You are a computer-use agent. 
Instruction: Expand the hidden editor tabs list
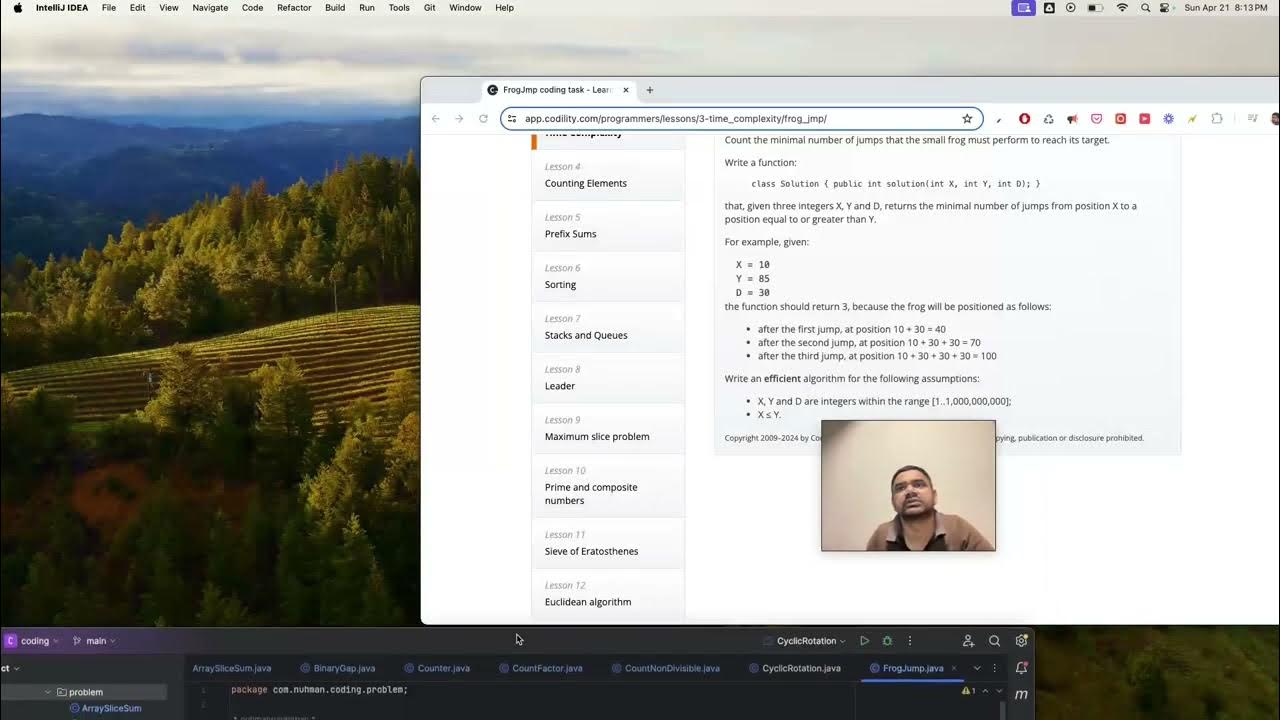tap(977, 668)
